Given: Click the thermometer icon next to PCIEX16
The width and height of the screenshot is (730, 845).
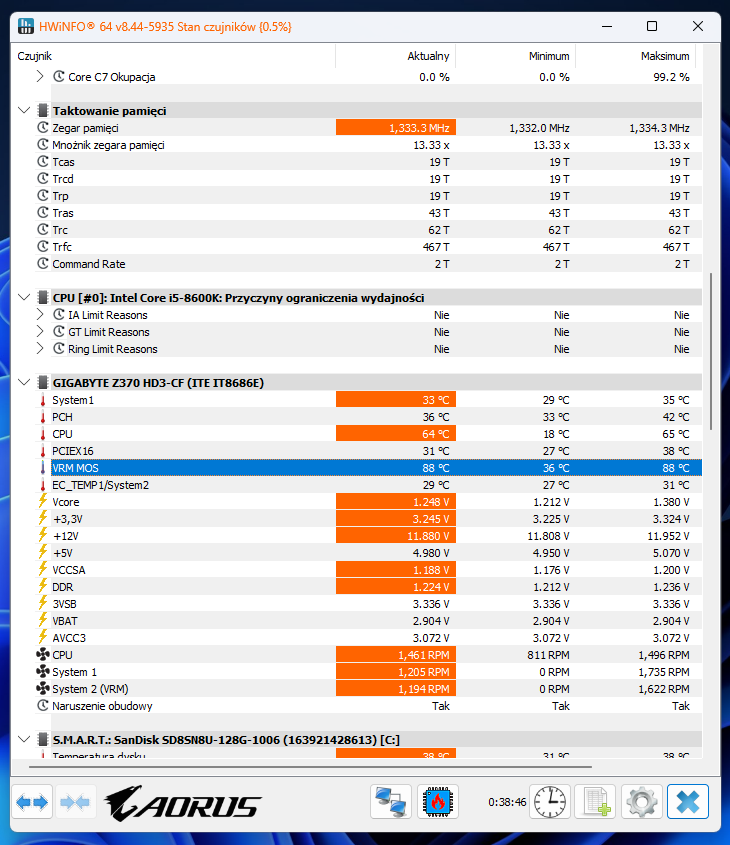Looking at the screenshot, I should [x=43, y=451].
